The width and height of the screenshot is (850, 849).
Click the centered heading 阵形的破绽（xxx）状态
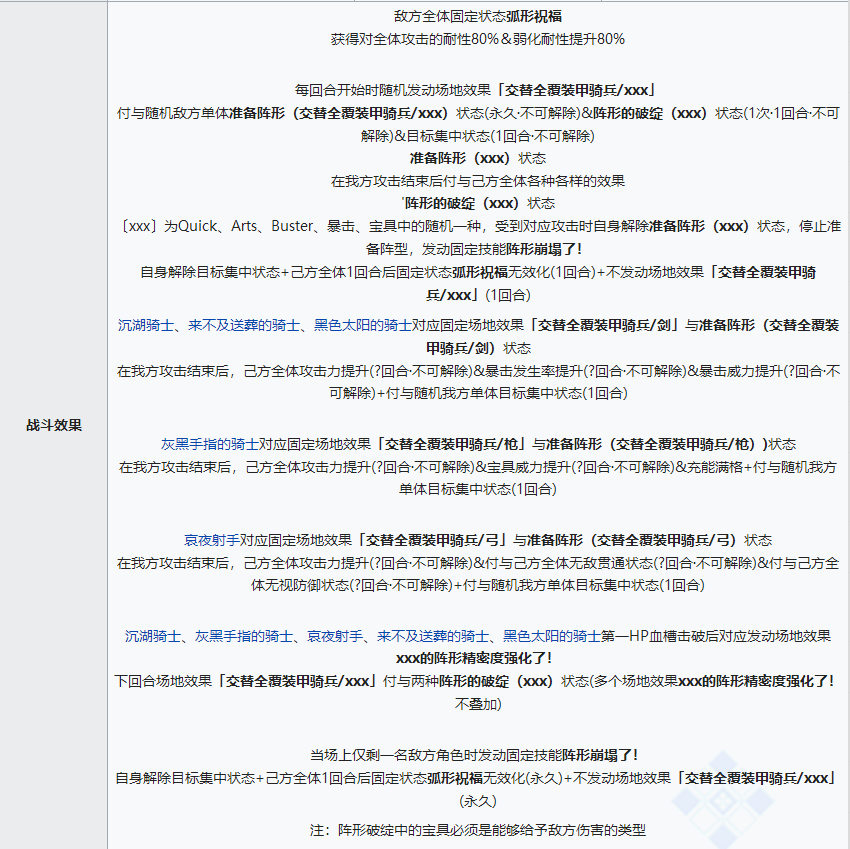click(x=478, y=203)
